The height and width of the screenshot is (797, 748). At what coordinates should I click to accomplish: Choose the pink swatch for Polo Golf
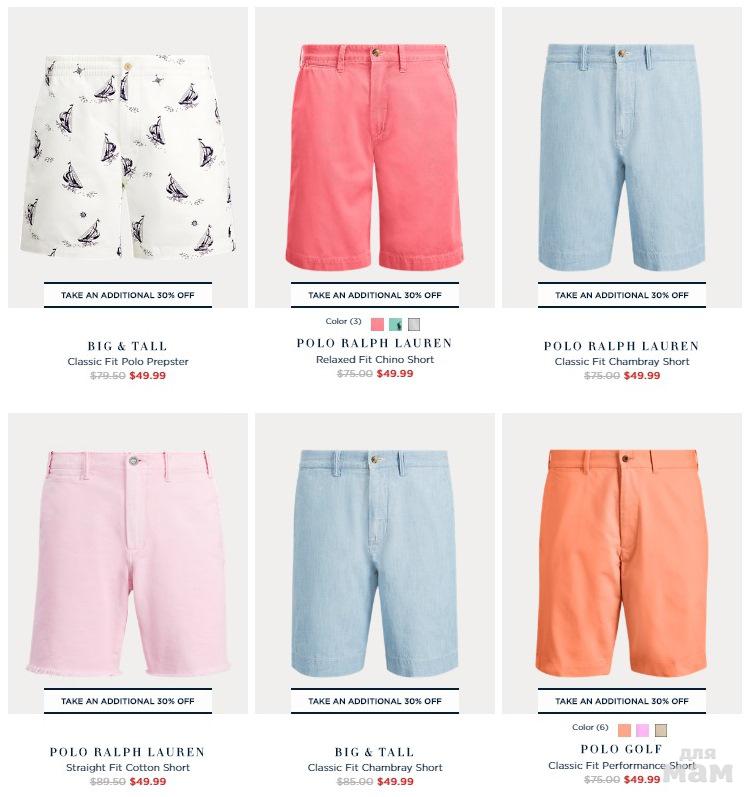[x=642, y=730]
